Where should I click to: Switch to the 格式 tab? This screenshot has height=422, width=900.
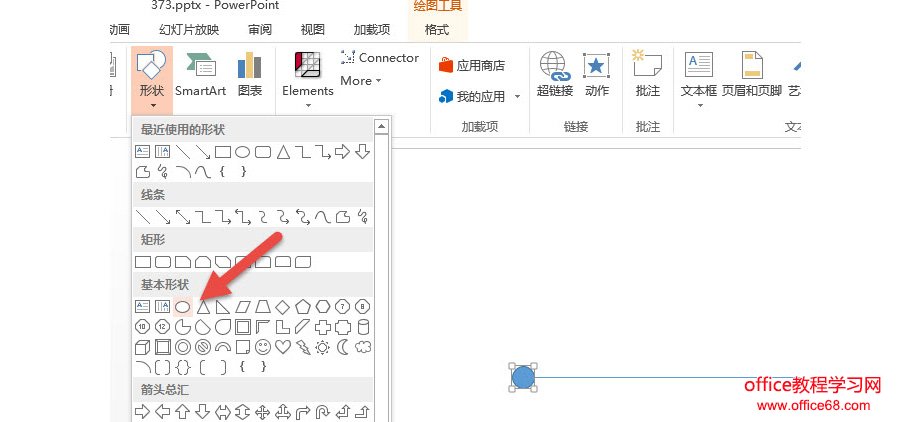tap(437, 29)
